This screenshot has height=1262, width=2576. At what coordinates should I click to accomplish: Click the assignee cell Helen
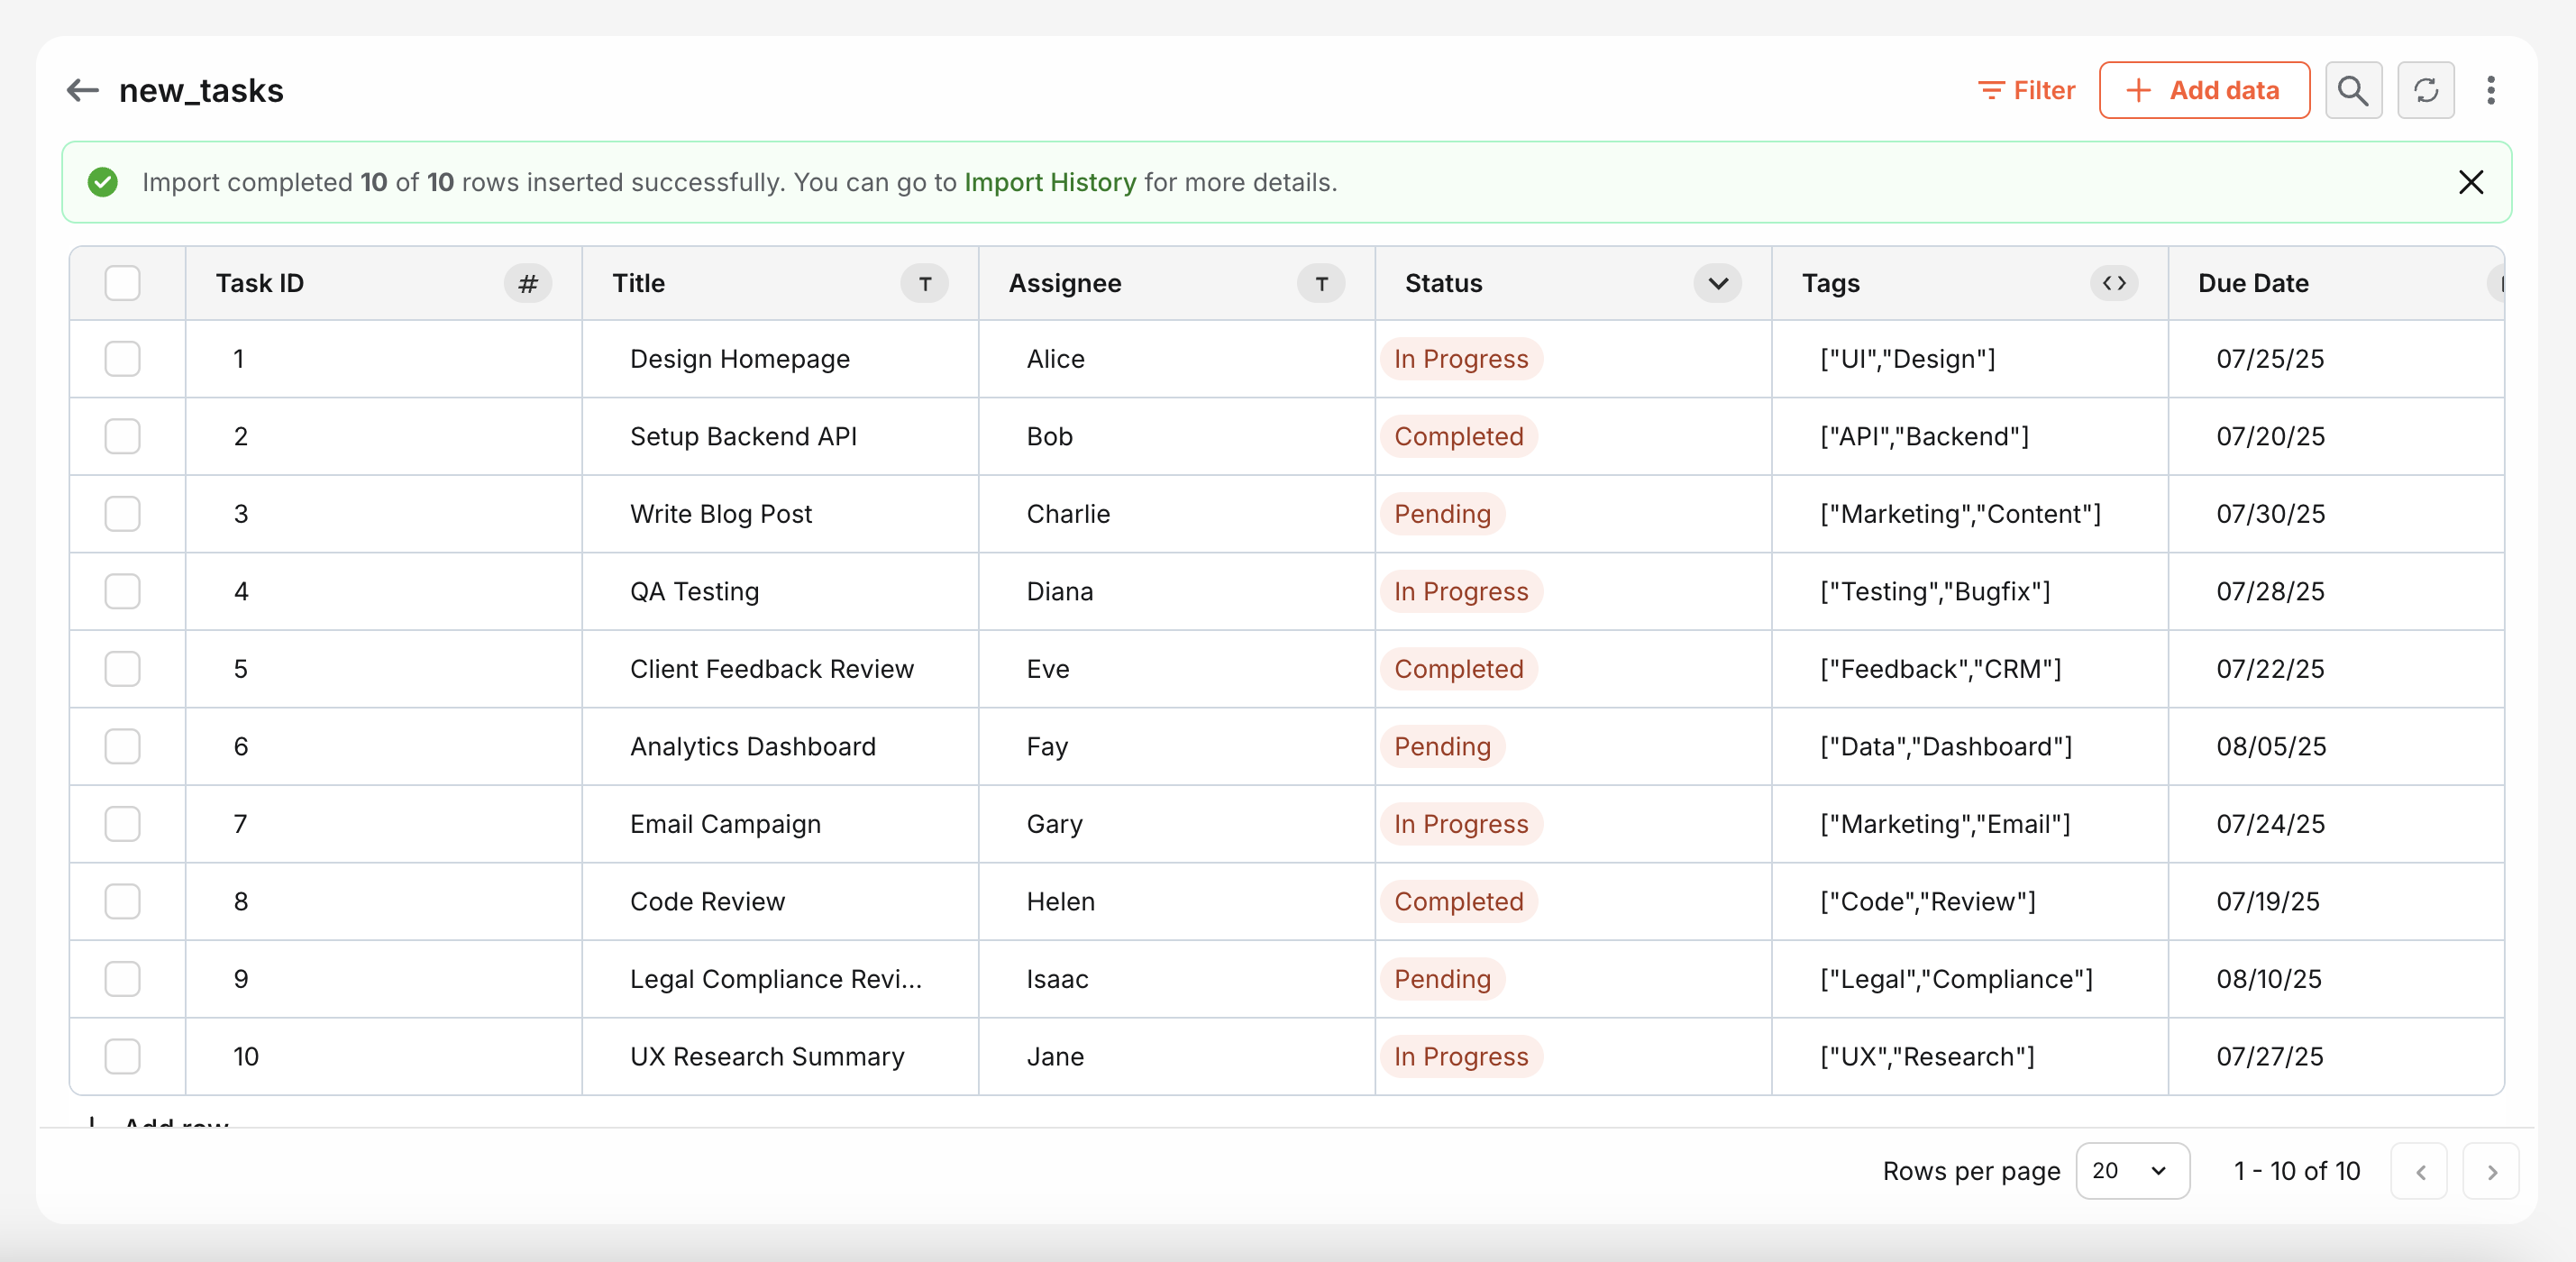1177,901
